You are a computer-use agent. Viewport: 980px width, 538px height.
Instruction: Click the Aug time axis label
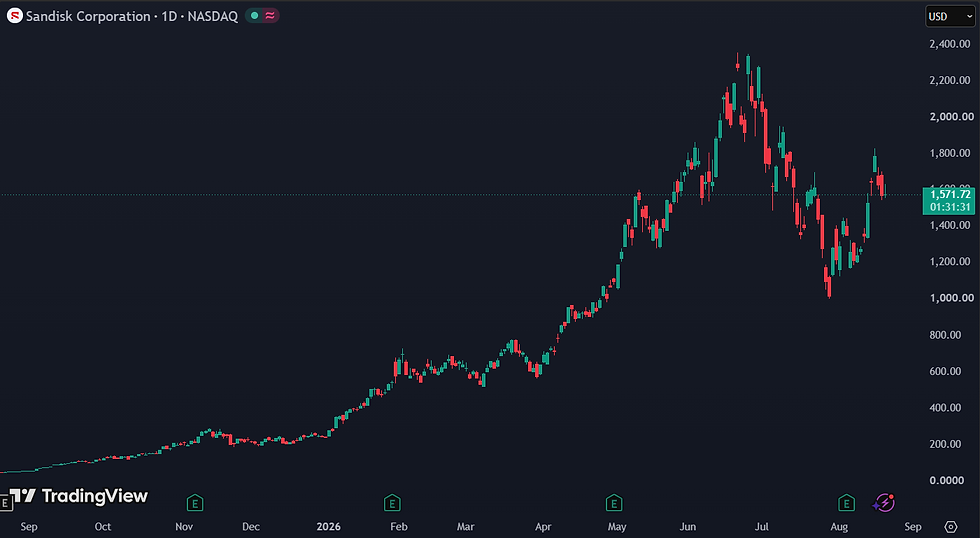point(839,527)
